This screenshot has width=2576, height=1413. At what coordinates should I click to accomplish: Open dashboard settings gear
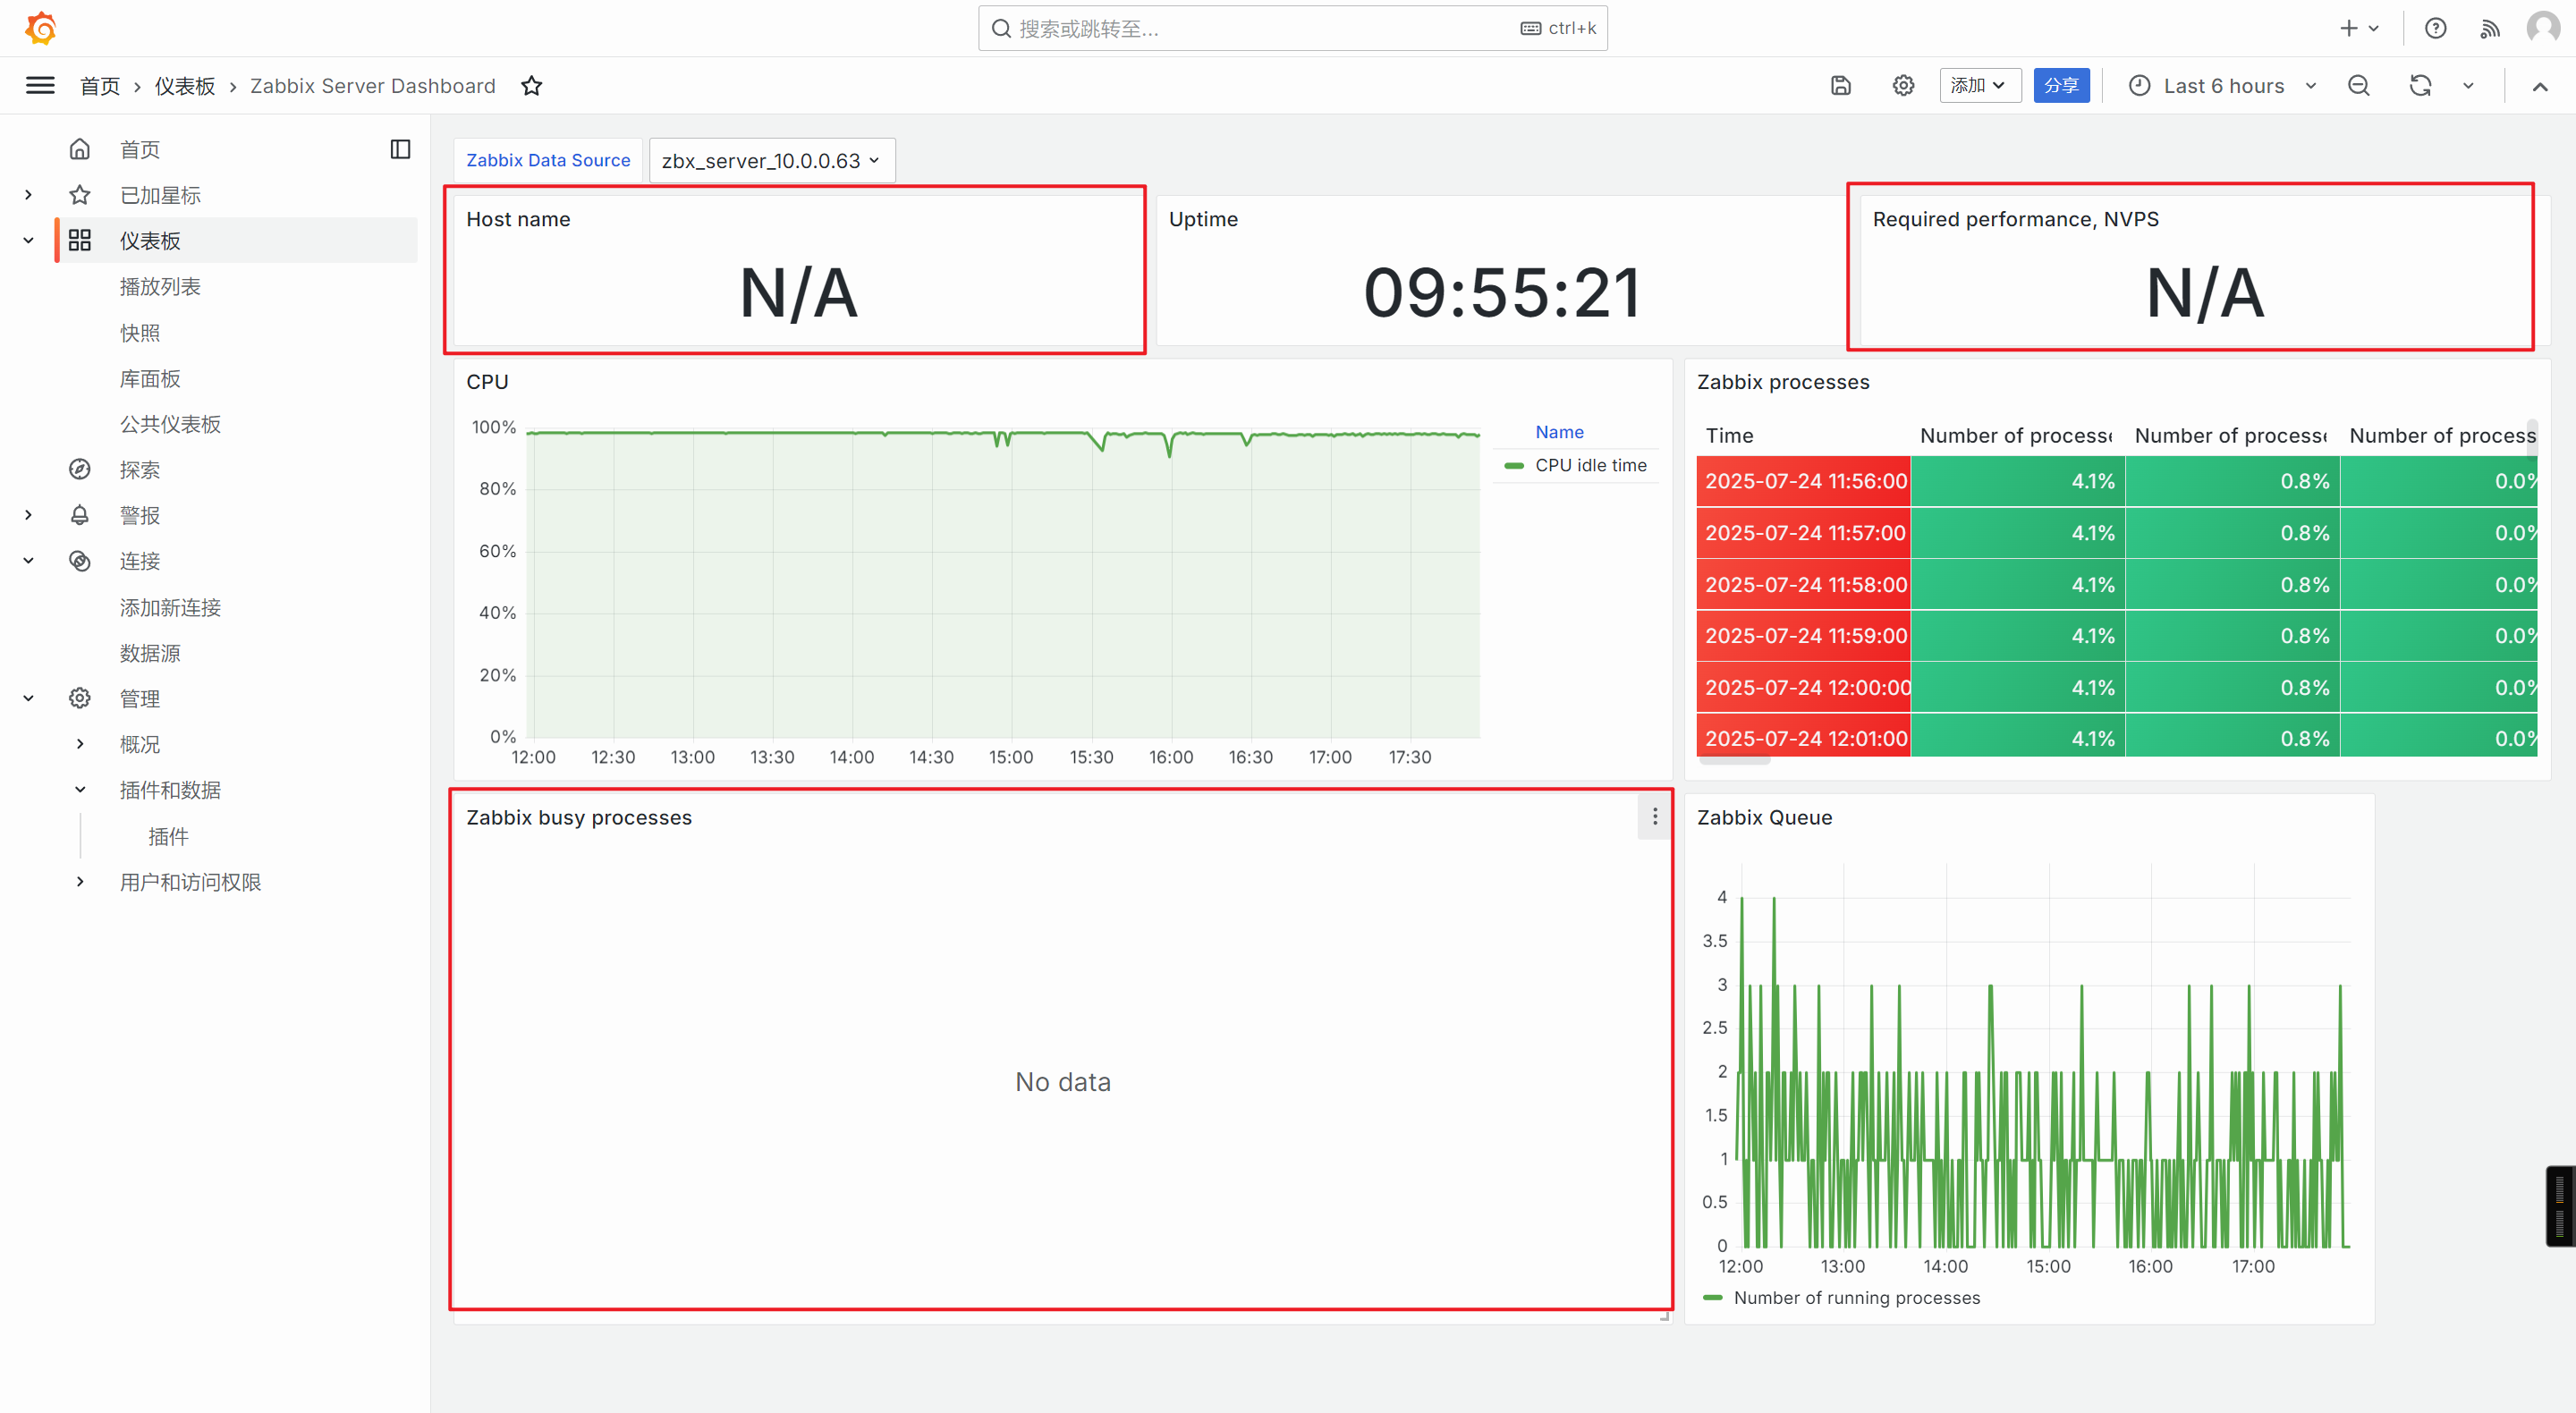[x=1903, y=86]
